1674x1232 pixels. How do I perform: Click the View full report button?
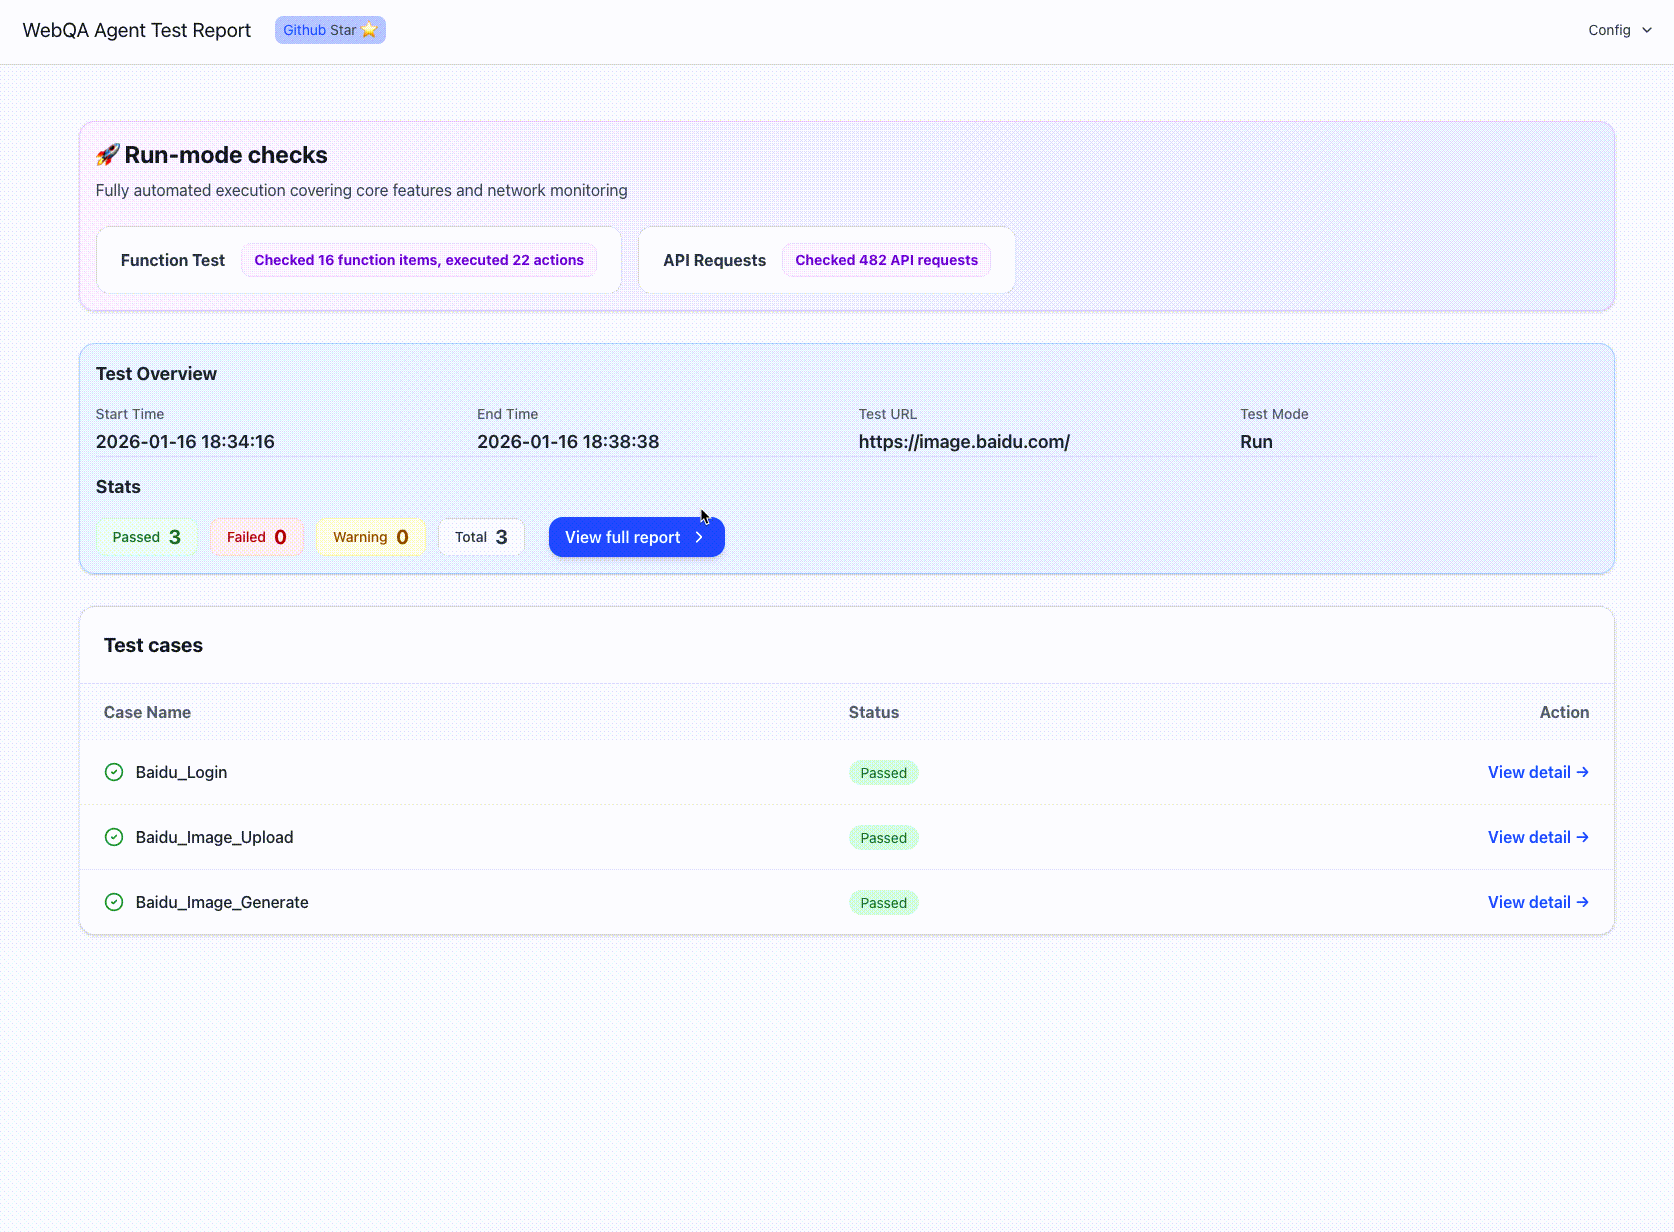(636, 537)
